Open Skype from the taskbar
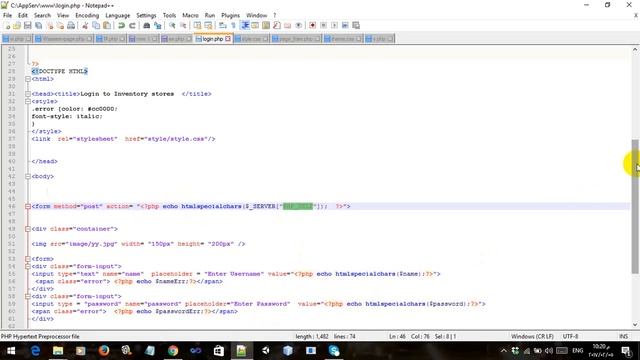This screenshot has width=640, height=360. pyautogui.click(x=334, y=351)
